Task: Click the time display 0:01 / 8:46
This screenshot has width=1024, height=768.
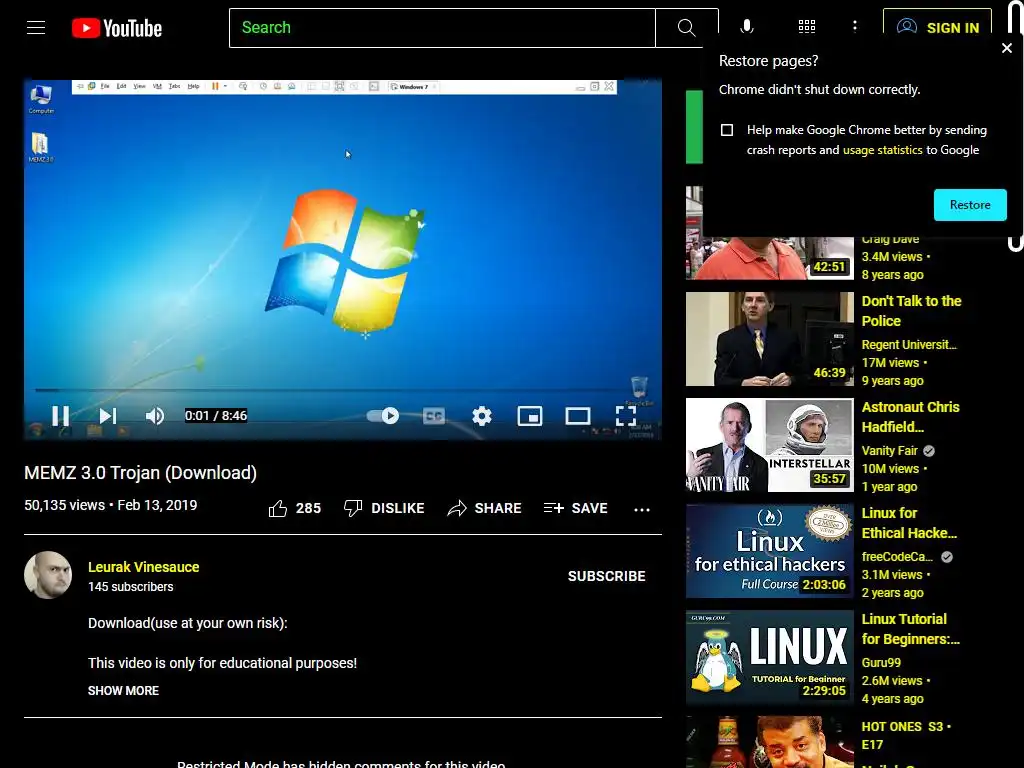Action: click(216, 416)
